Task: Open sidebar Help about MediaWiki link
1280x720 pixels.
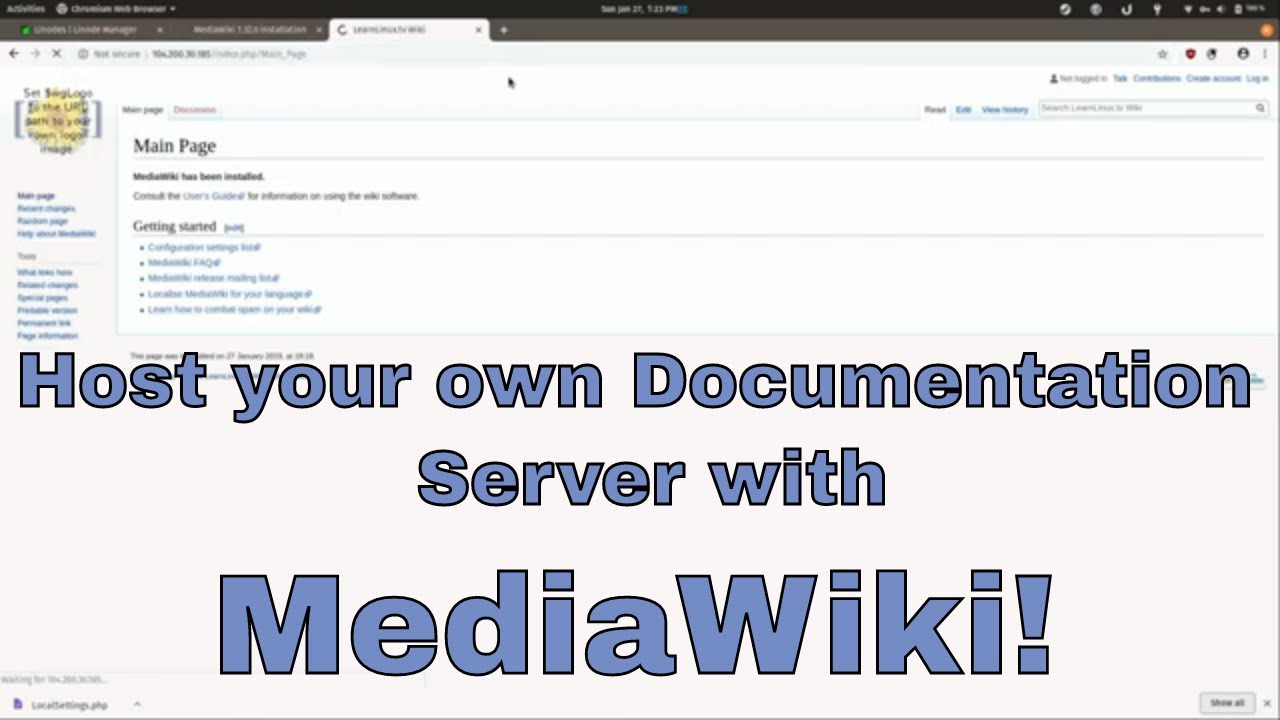Action: [x=56, y=234]
